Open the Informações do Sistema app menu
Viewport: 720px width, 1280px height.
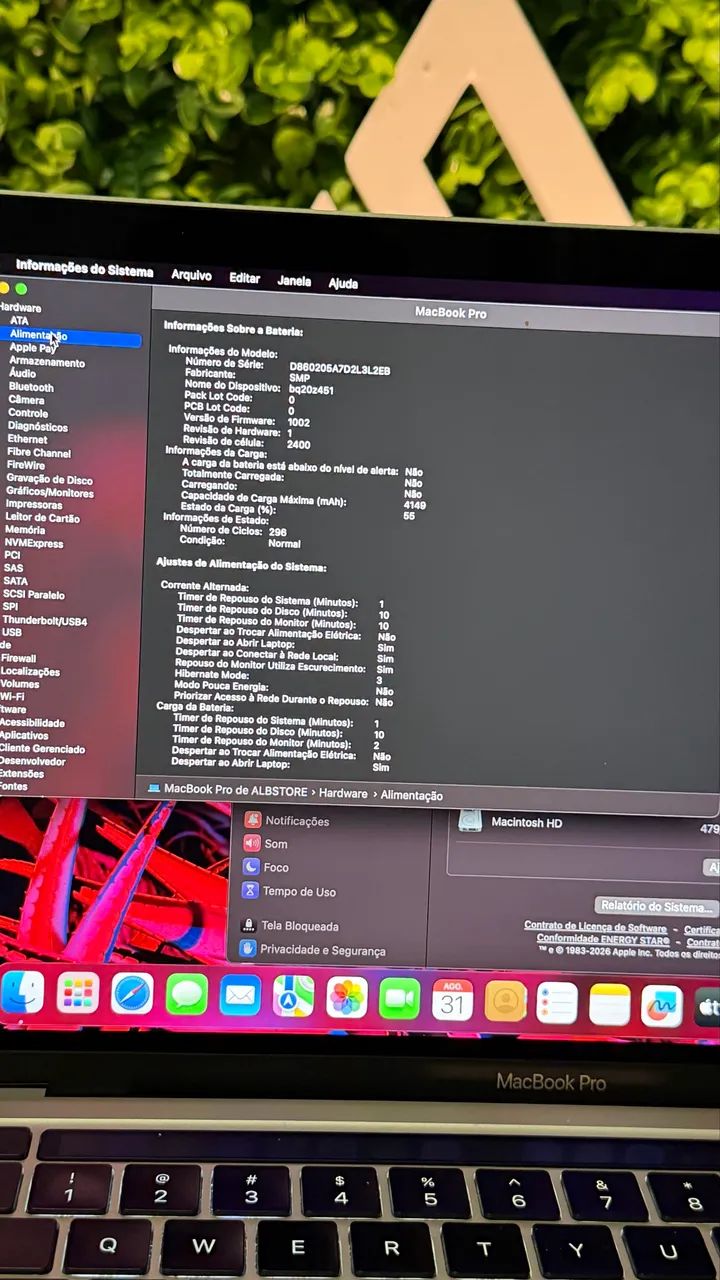click(85, 269)
